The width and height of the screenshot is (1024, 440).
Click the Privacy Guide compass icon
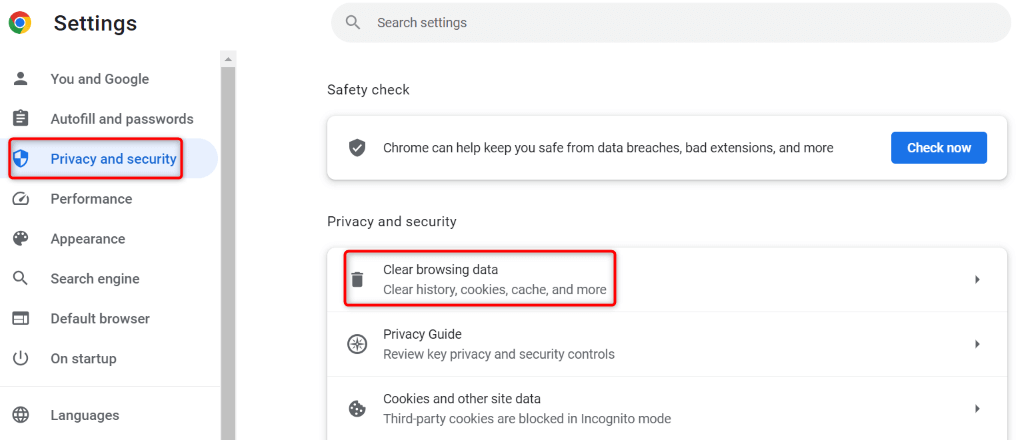pos(357,344)
